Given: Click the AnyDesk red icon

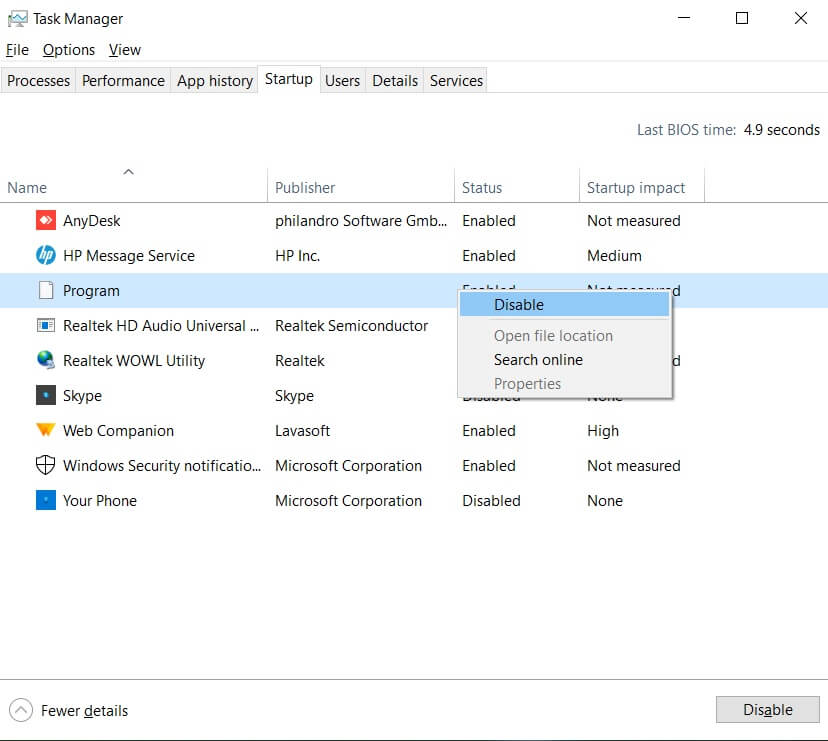Looking at the screenshot, I should [x=46, y=221].
